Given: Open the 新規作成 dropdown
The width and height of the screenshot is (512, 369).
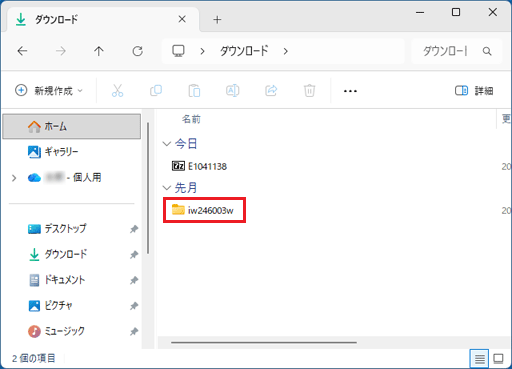Looking at the screenshot, I should click(x=49, y=91).
